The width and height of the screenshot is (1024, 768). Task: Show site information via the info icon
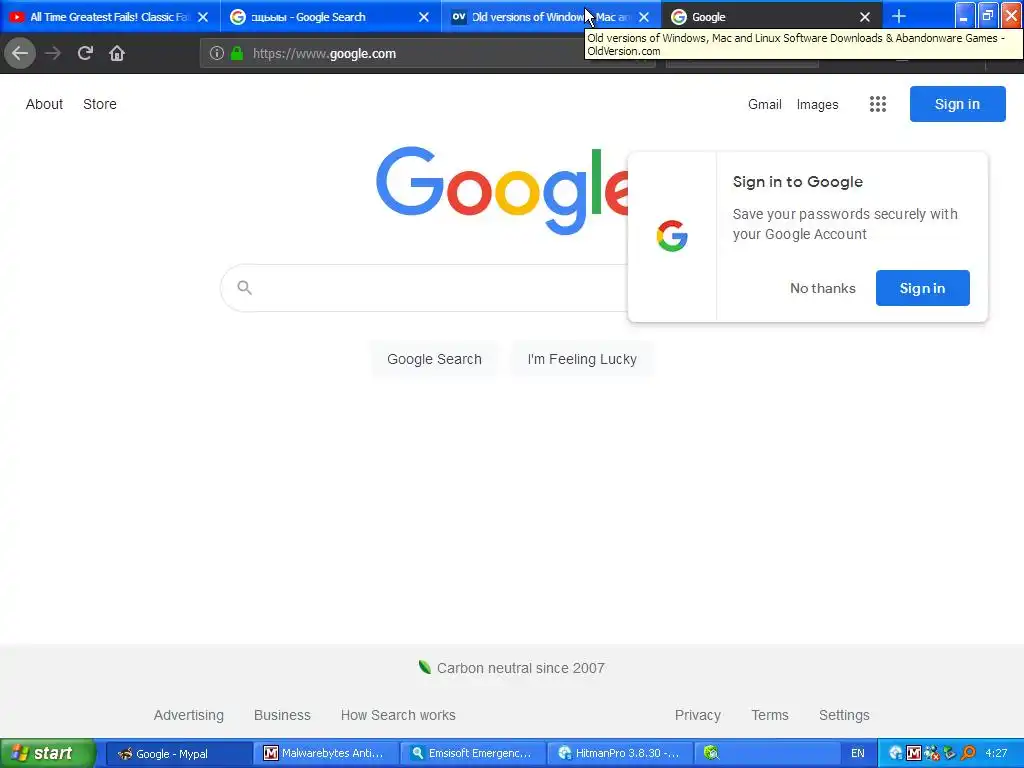[x=217, y=53]
